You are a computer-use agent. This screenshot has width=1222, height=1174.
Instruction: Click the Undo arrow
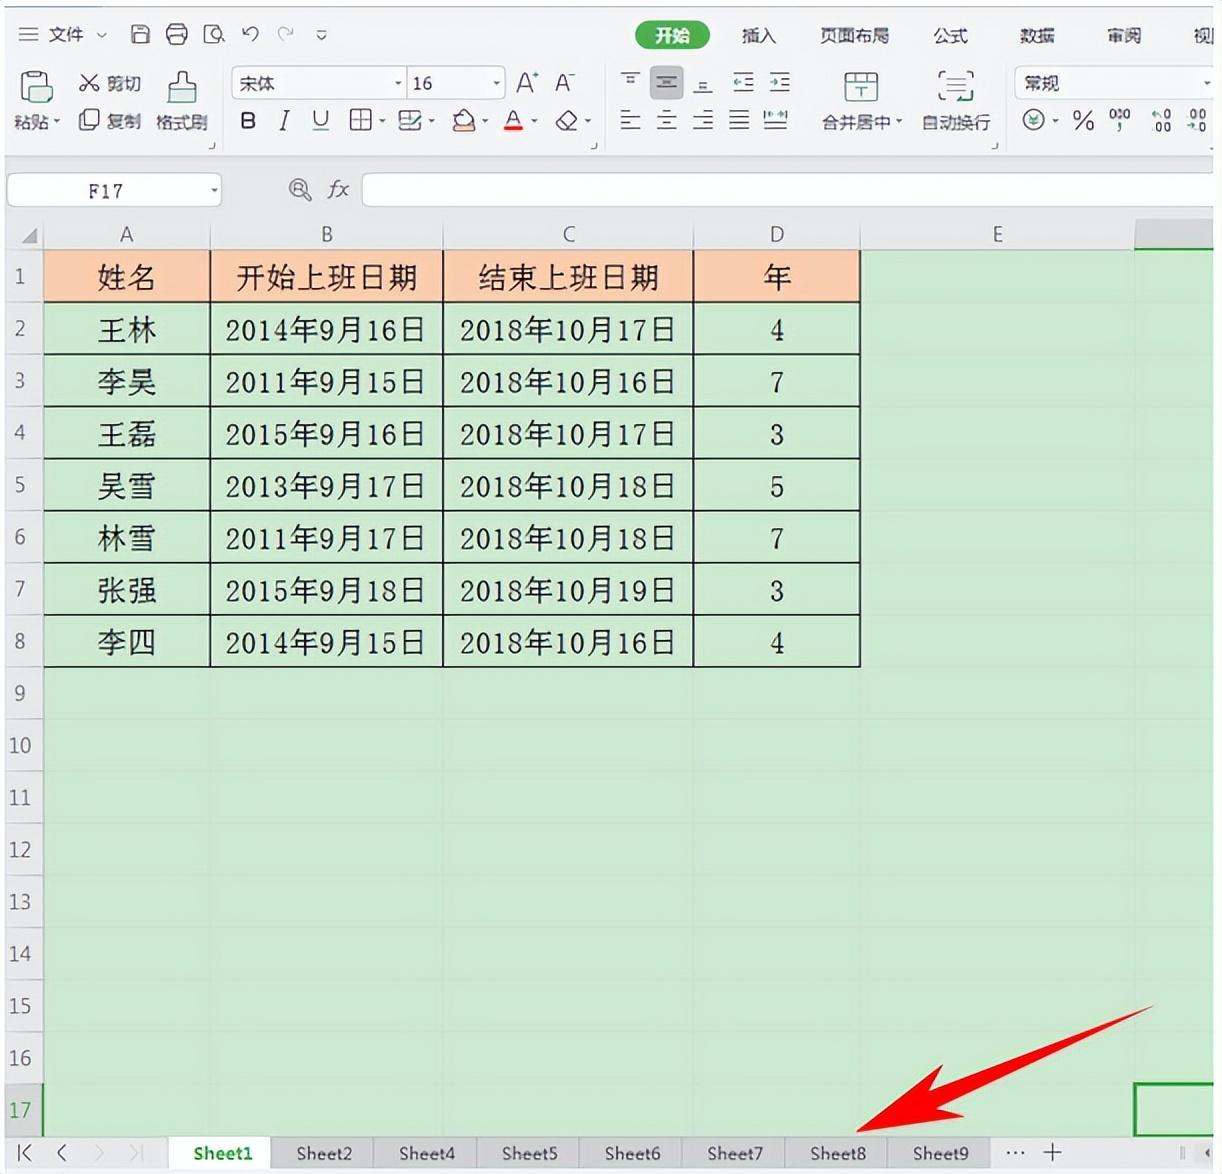click(250, 34)
